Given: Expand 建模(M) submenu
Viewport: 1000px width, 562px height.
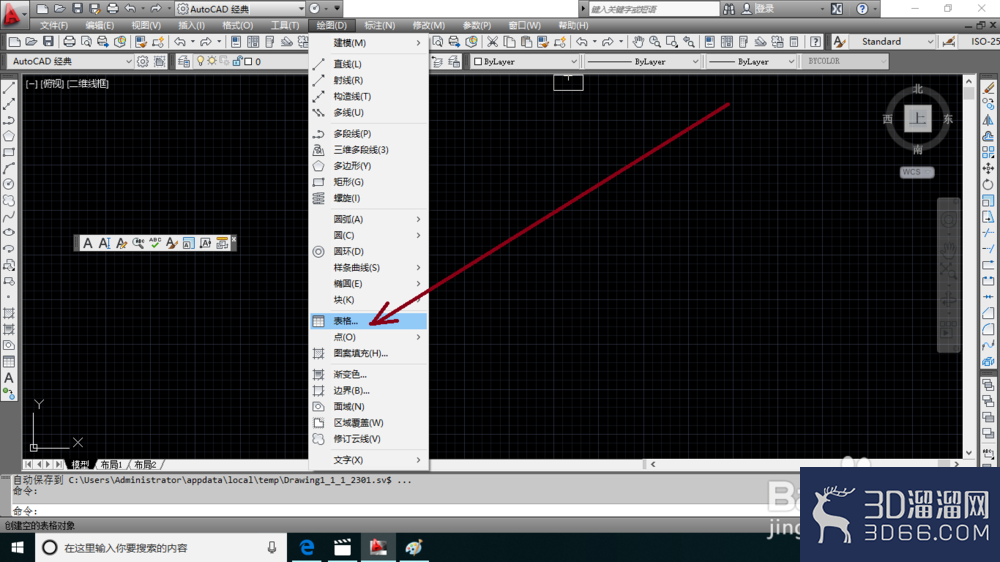Looking at the screenshot, I should pyautogui.click(x=369, y=43).
